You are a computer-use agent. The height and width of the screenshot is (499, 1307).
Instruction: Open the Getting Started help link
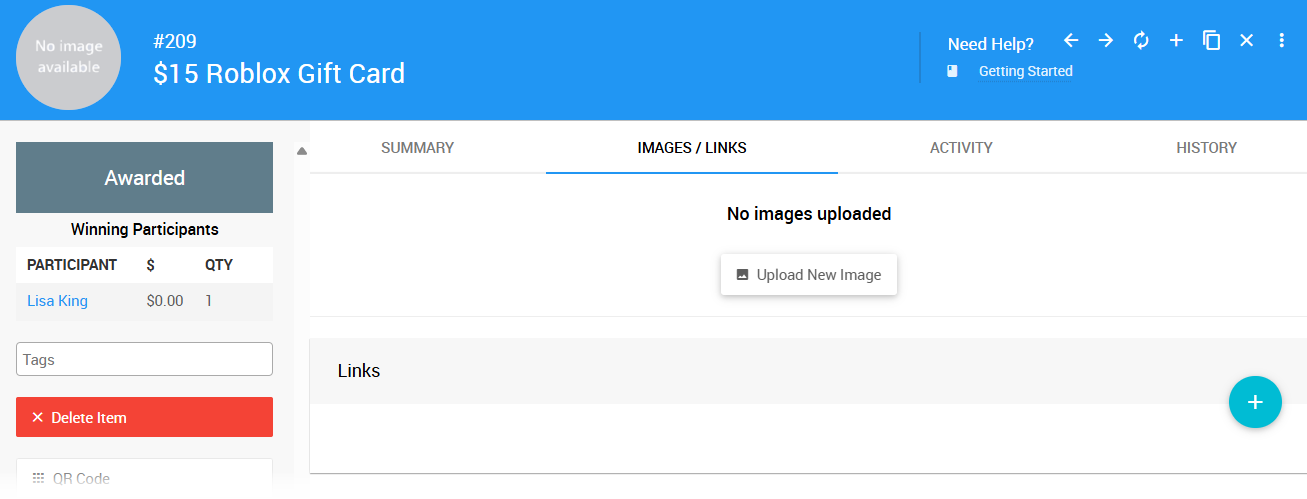tap(1025, 71)
